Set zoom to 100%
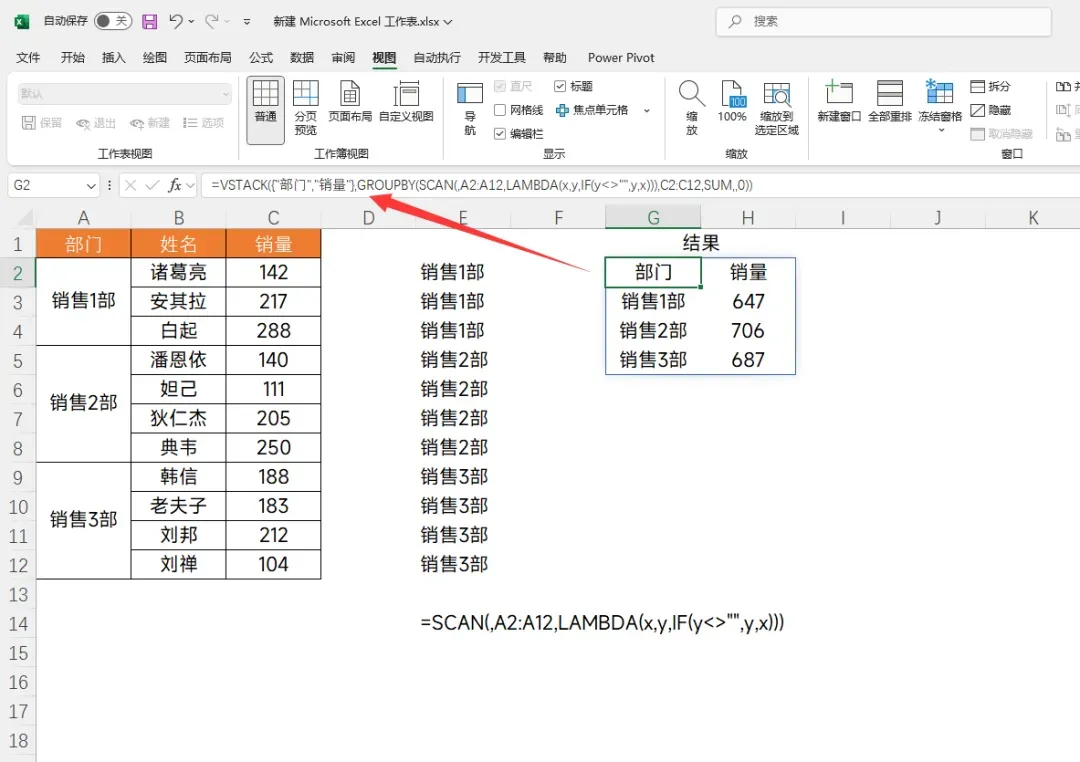This screenshot has height=762, width=1080. coord(731,102)
